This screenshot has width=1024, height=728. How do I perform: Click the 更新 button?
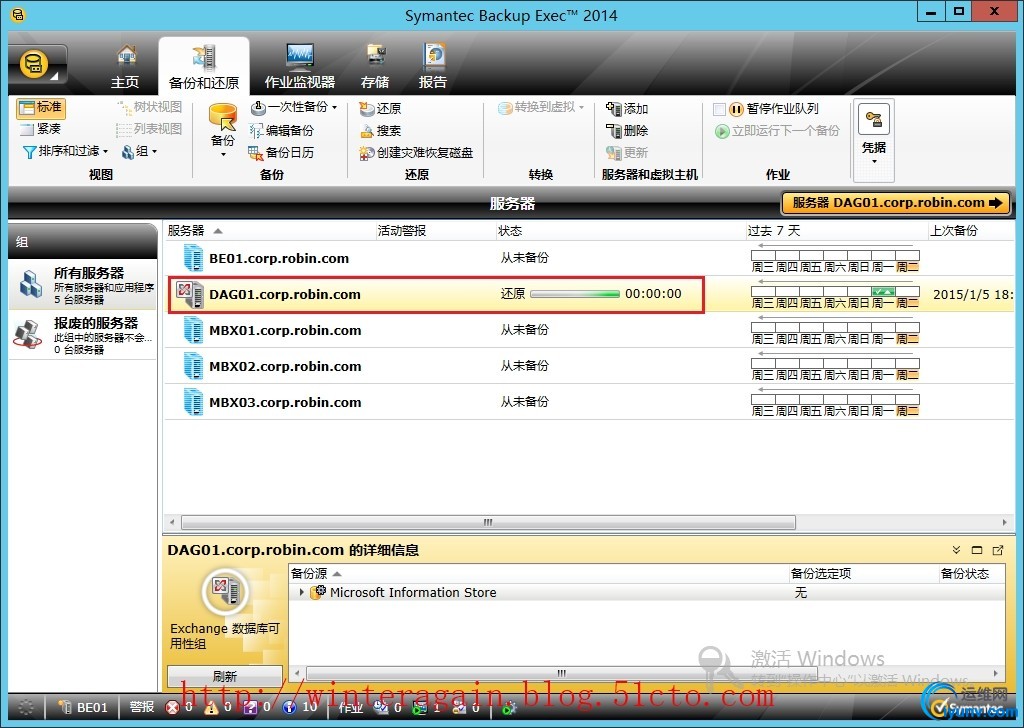point(627,153)
